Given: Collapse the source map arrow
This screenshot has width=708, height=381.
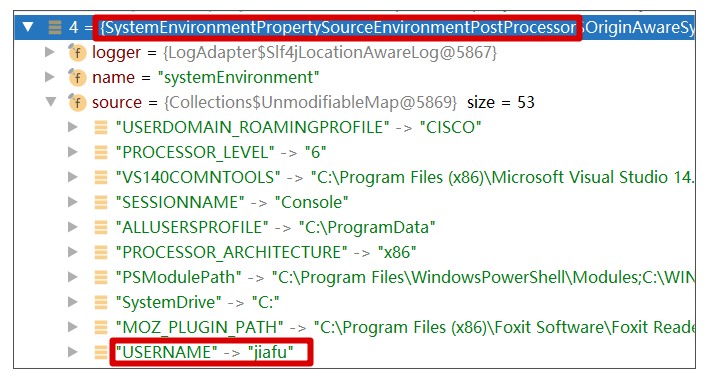Looking at the screenshot, I should (x=51, y=102).
